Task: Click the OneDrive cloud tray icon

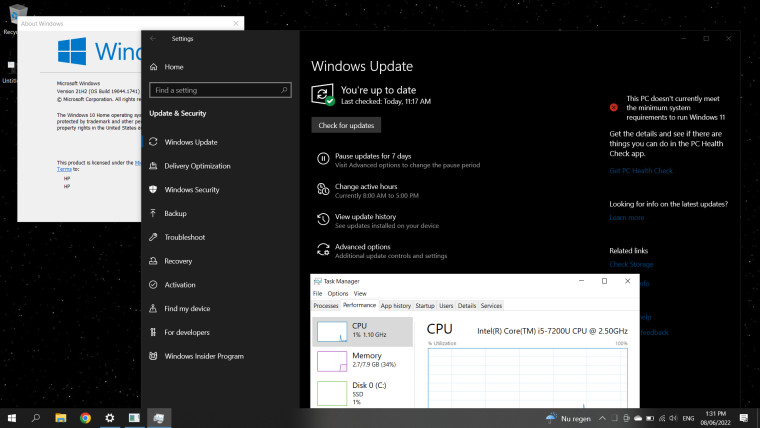Action: 638,418
